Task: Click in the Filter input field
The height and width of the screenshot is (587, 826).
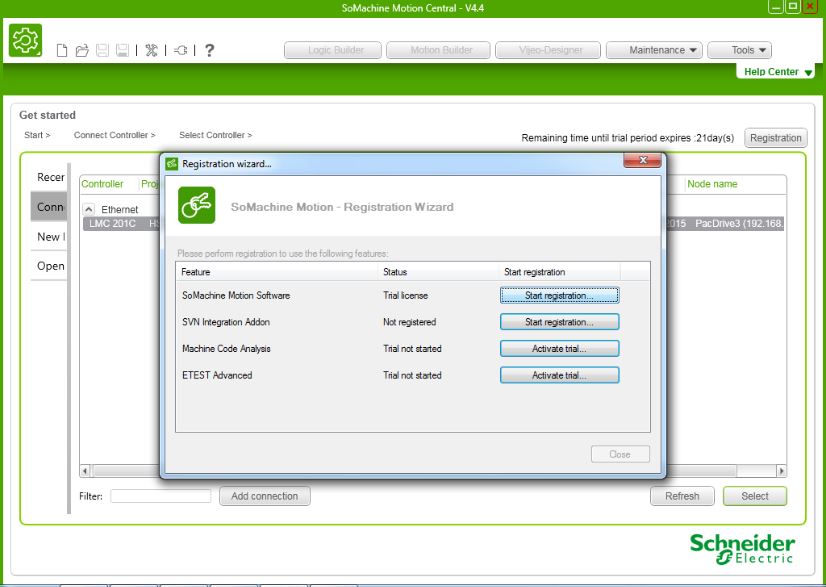Action: coord(161,496)
